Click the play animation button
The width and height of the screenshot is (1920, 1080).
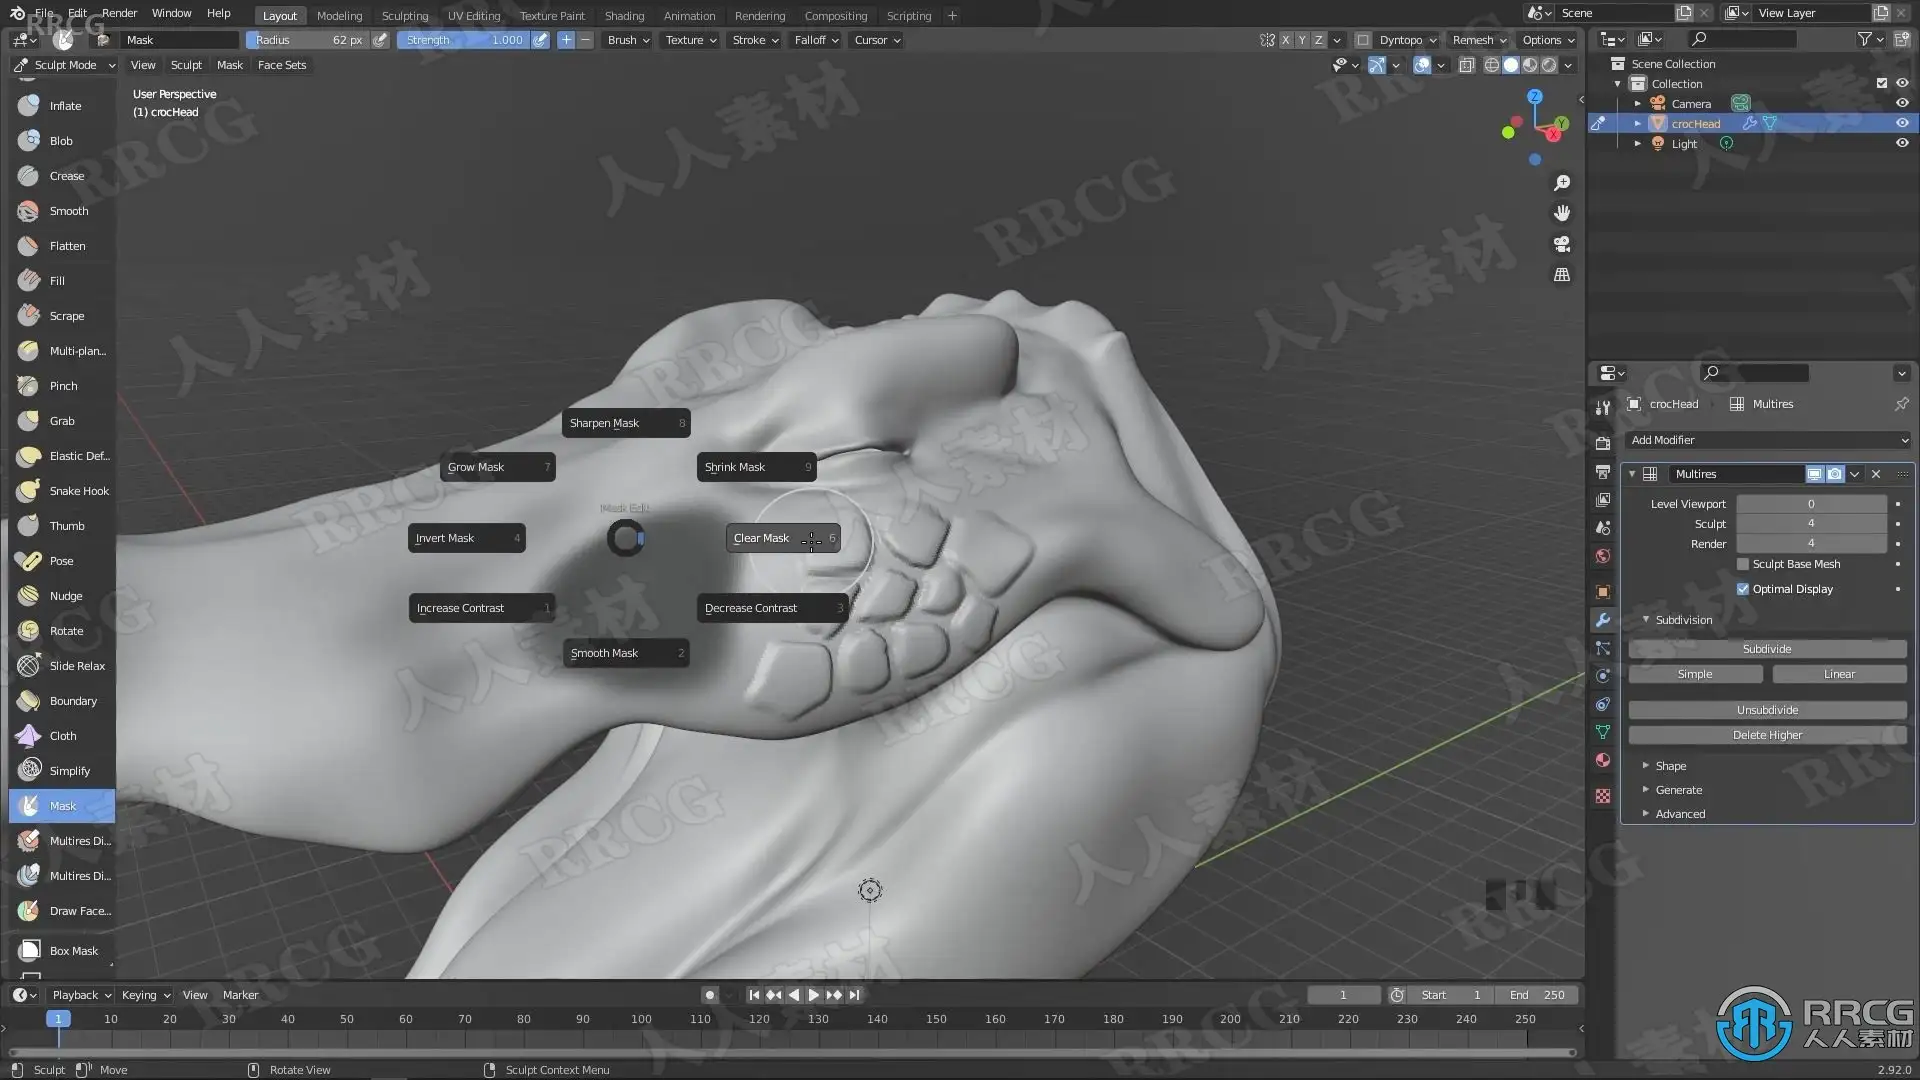(813, 995)
